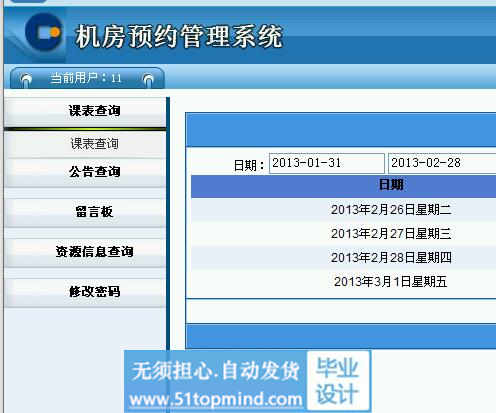Click the 机房预约管理系统 title banner
Viewport: 496px width, 413px height.
tap(179, 36)
